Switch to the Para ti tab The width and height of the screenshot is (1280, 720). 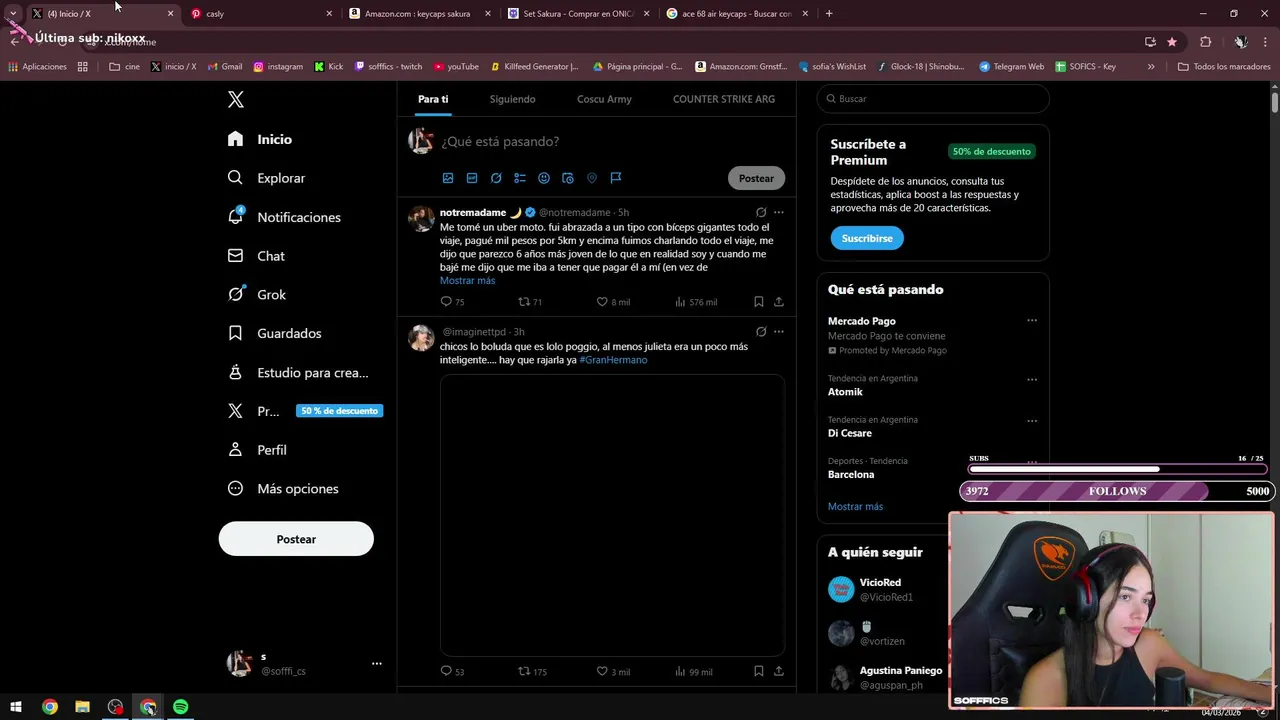click(x=433, y=99)
